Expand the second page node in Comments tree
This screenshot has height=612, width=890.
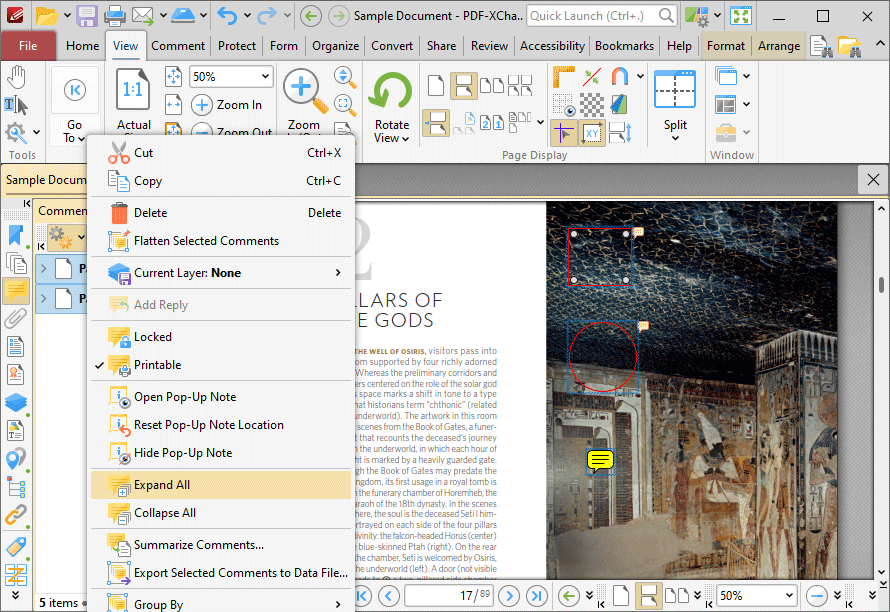pyautogui.click(x=44, y=297)
